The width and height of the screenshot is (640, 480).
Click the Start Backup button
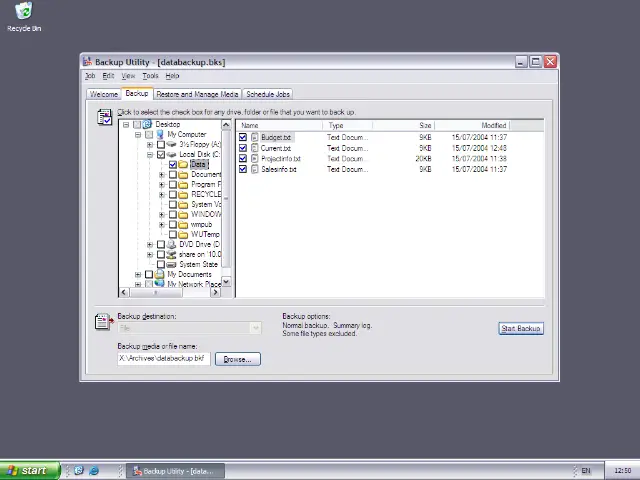(x=520, y=328)
